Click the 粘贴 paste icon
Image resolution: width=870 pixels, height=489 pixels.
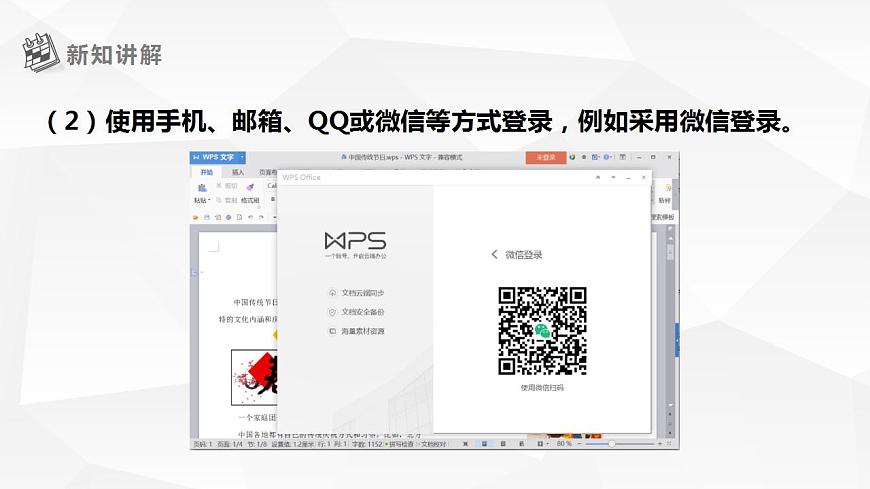pyautogui.click(x=202, y=188)
